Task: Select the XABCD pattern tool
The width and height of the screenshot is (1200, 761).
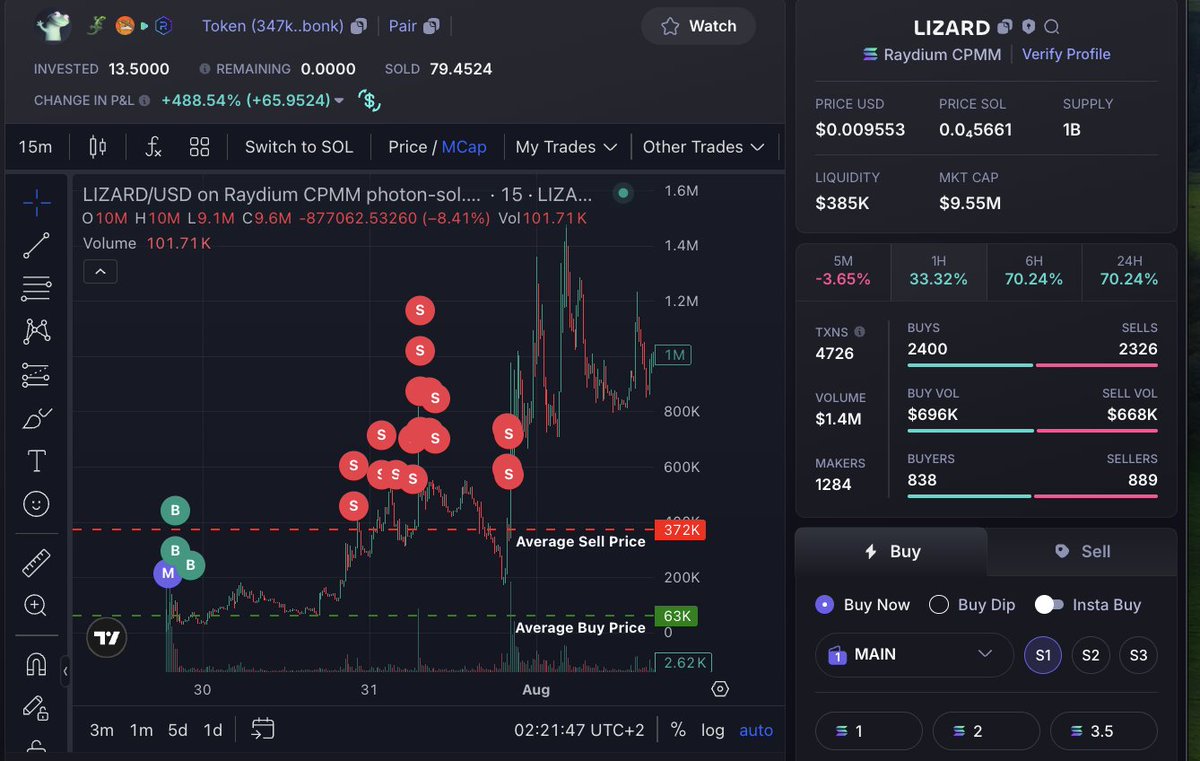Action: pos(36,331)
